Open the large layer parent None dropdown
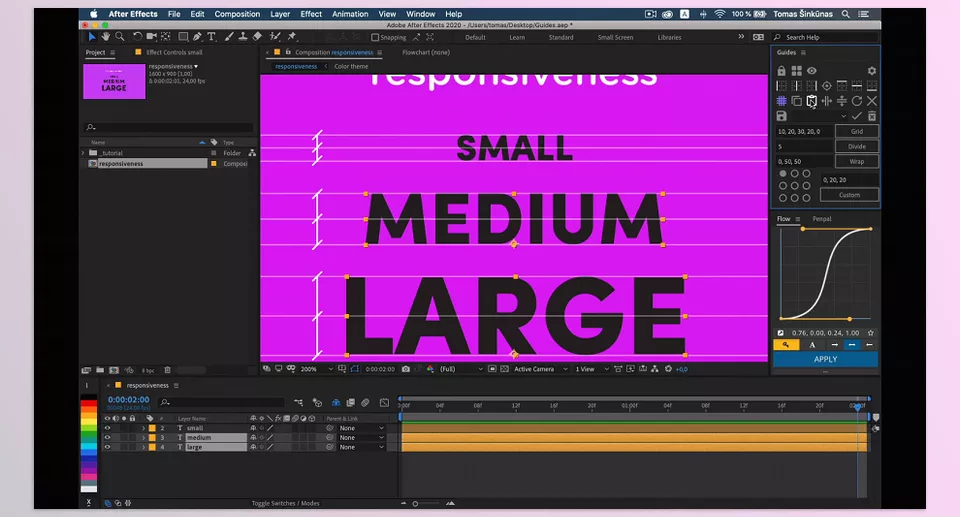This screenshot has height=517, width=960. [x=362, y=447]
